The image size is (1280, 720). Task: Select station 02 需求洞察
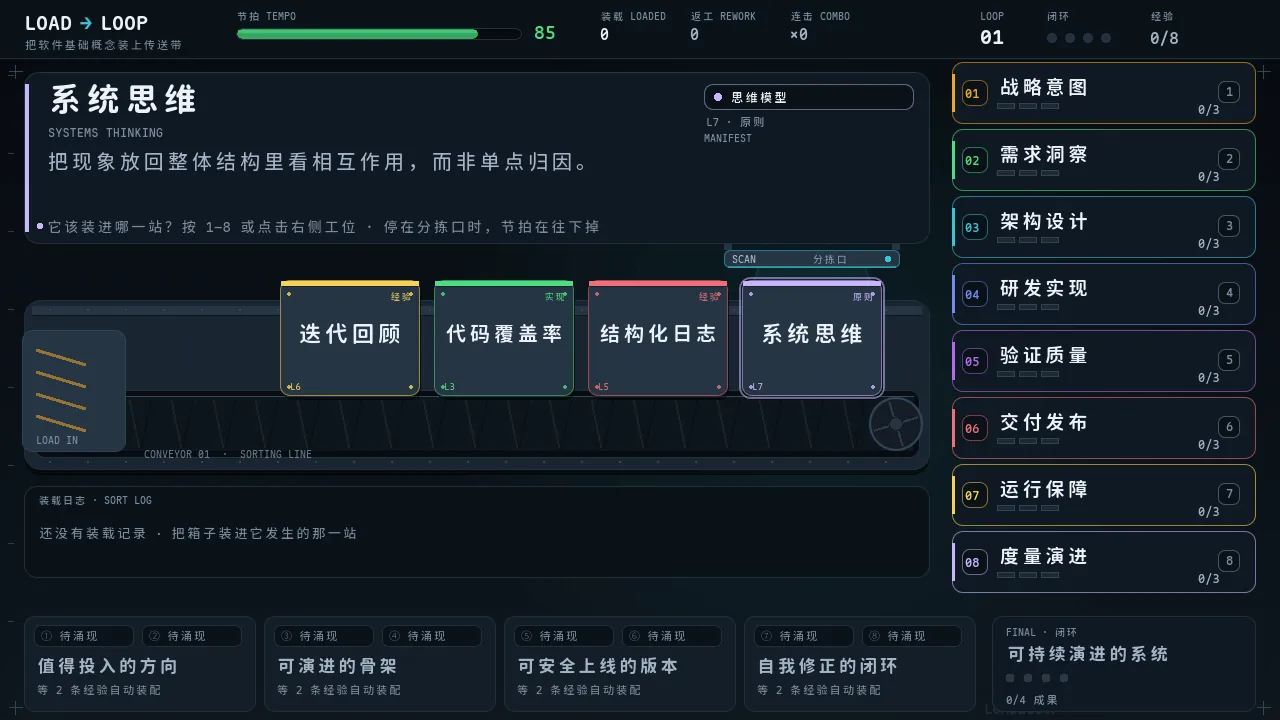pos(1104,160)
